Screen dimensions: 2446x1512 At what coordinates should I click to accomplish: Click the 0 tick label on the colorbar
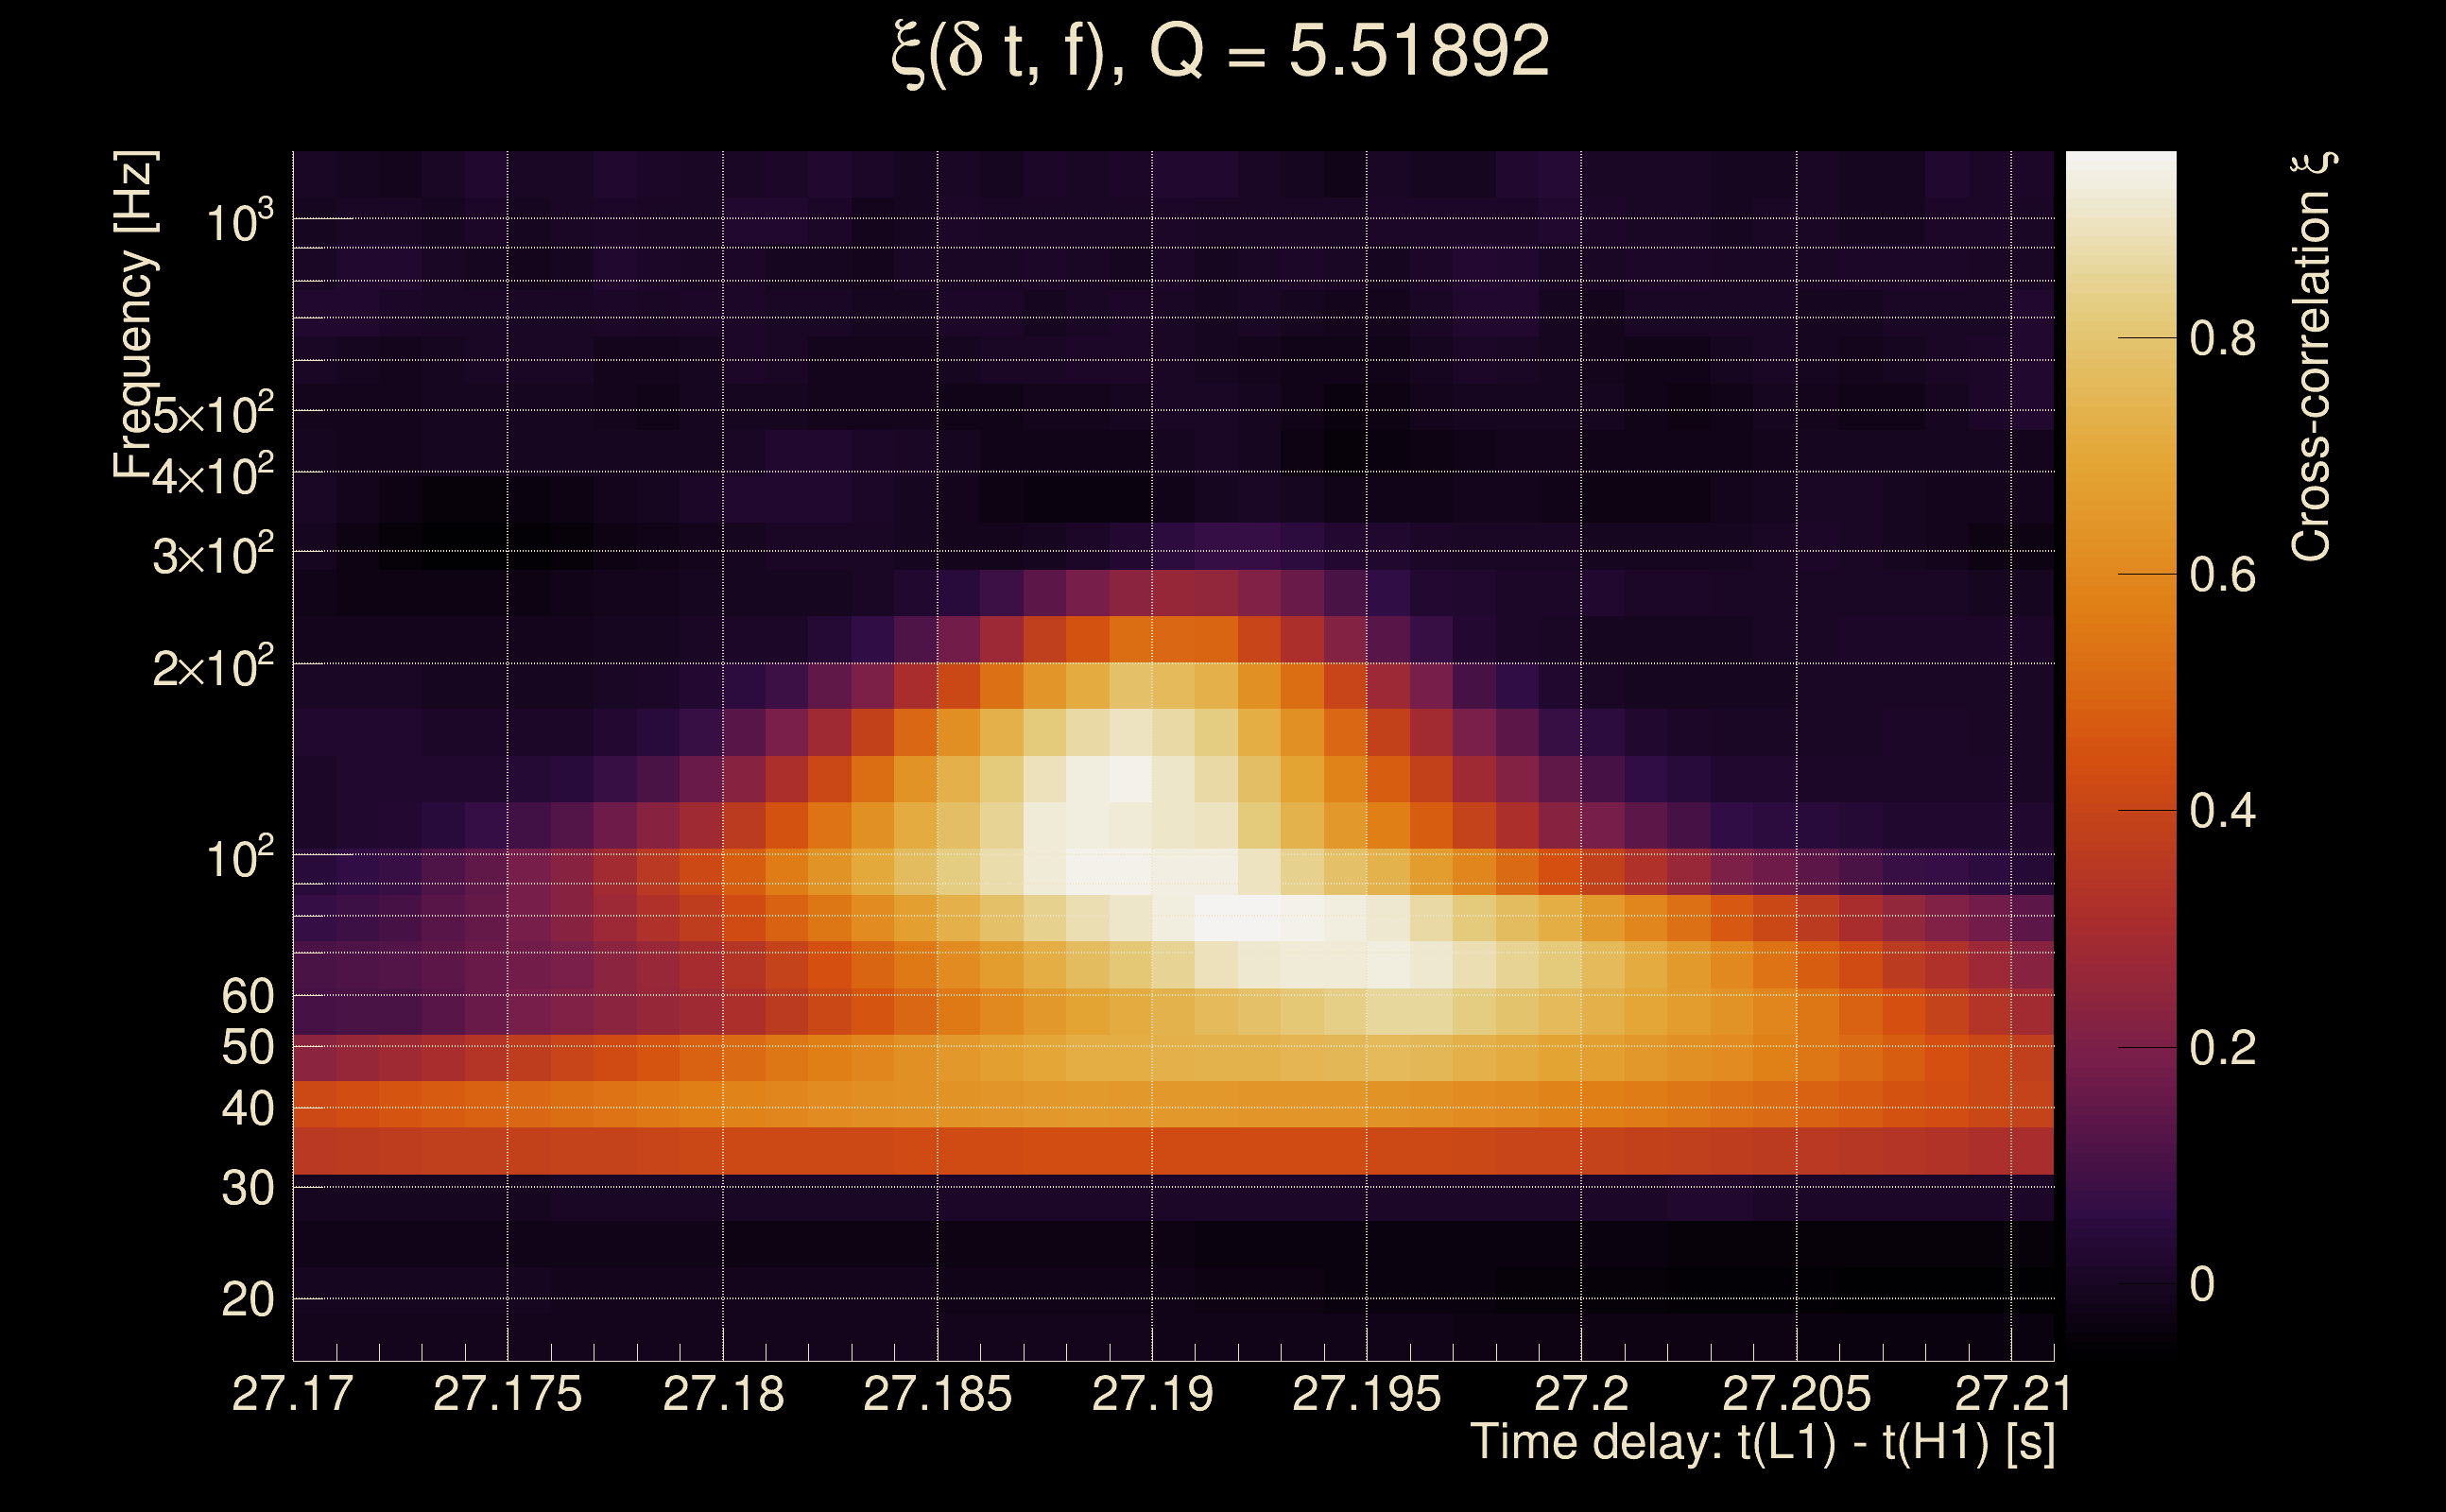(2202, 1284)
